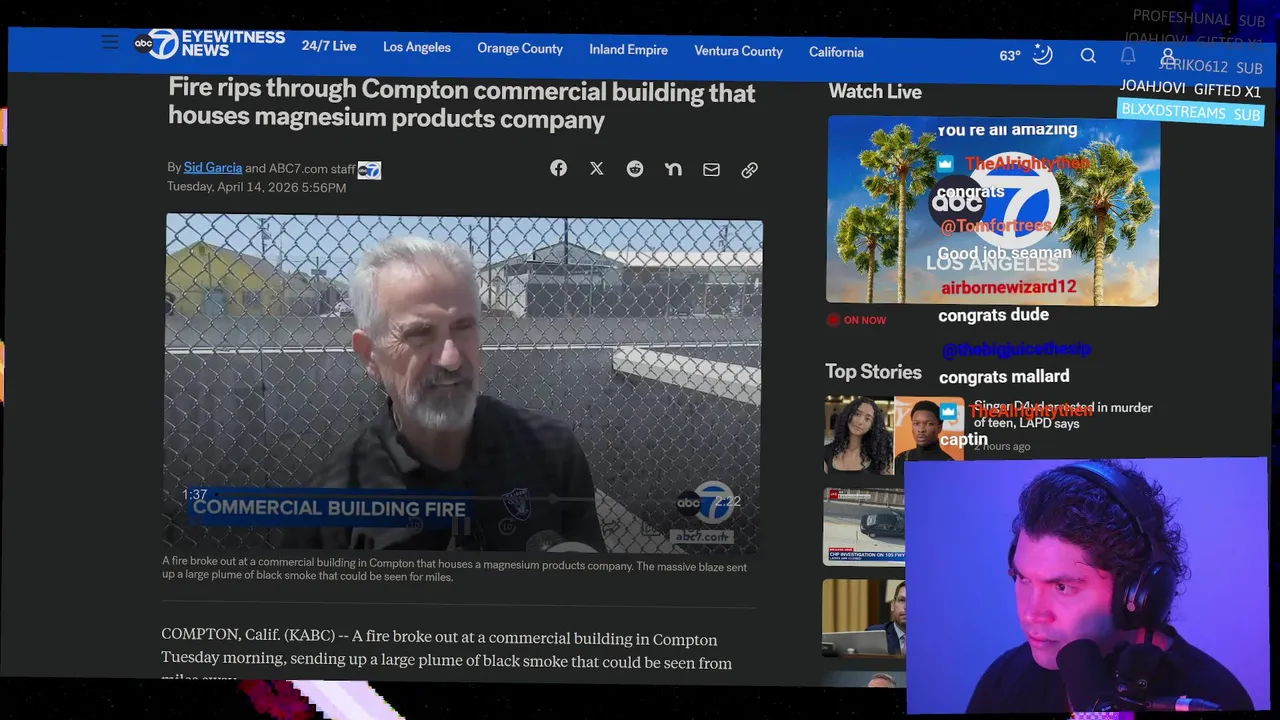Open the car investigation story thumbnail
Image resolution: width=1280 pixels, height=720 pixels.
[864, 526]
